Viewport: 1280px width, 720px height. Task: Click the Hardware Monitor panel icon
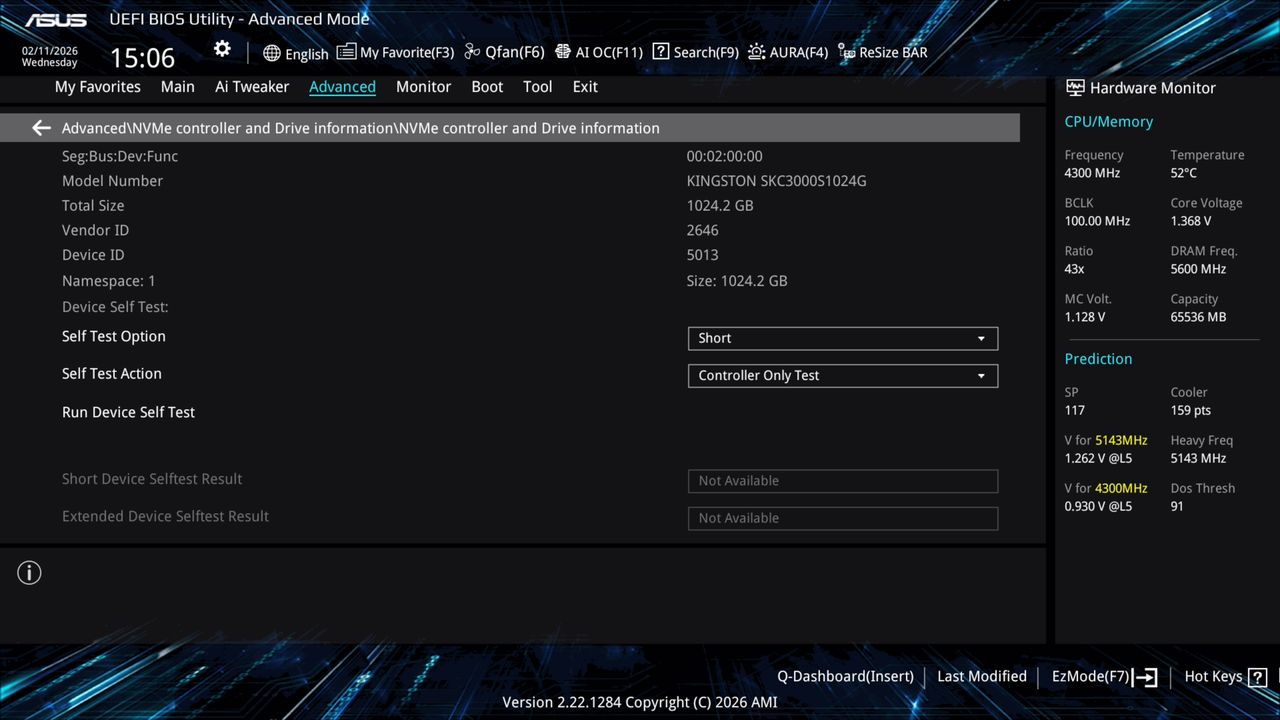click(x=1074, y=88)
